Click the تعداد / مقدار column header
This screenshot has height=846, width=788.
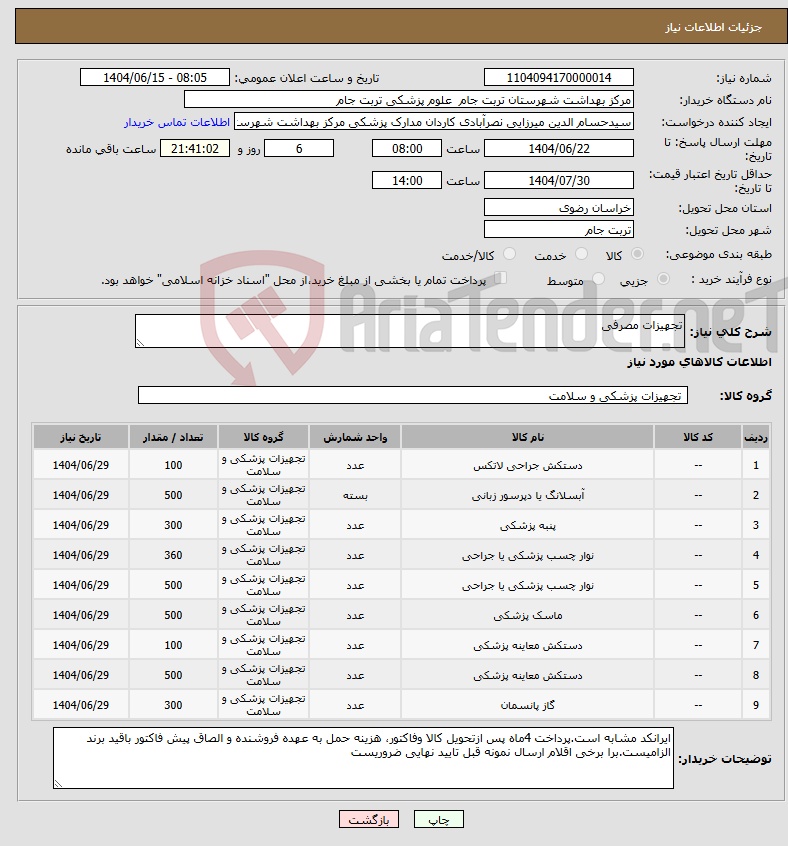point(173,437)
